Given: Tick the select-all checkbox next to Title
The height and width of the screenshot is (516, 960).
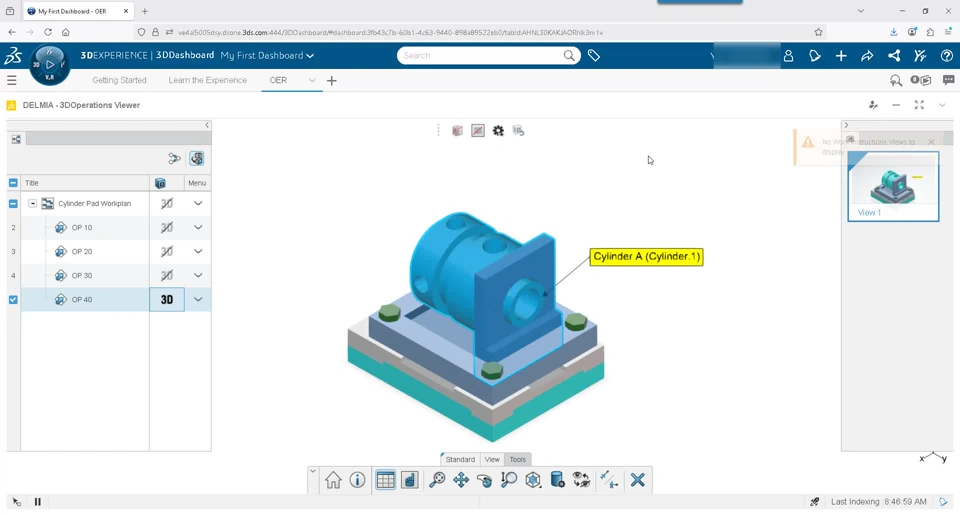Looking at the screenshot, I should [x=13, y=183].
